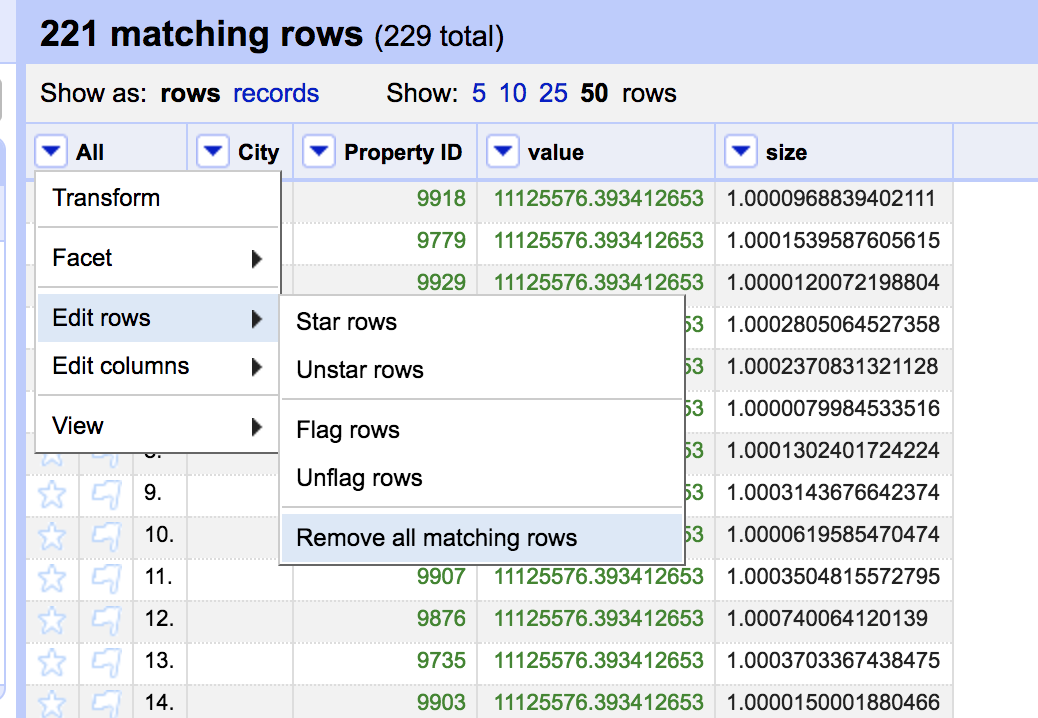1038x718 pixels.
Task: Choose Remove all matching rows
Action: coord(482,537)
